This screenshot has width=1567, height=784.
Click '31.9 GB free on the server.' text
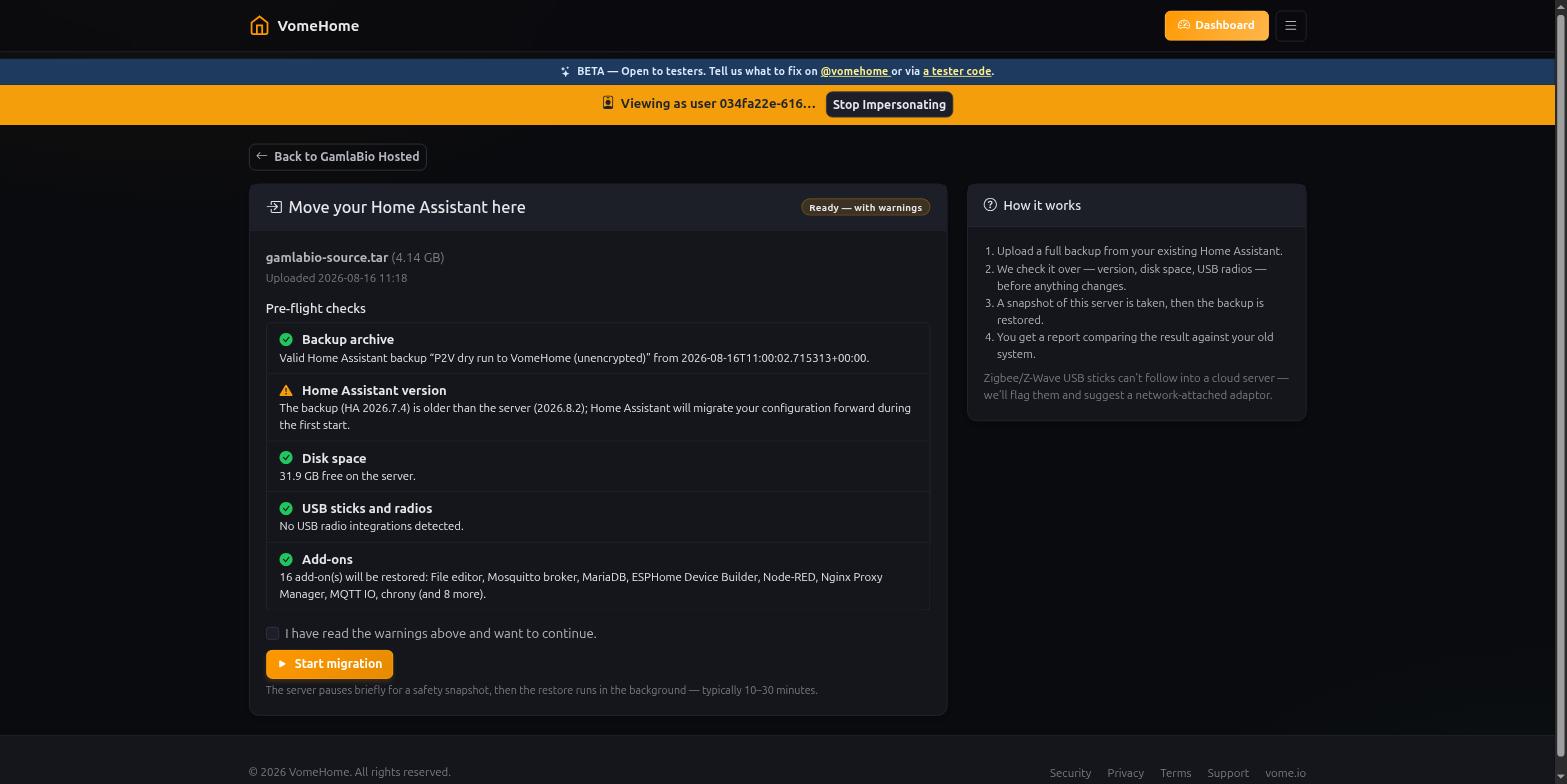(347, 477)
